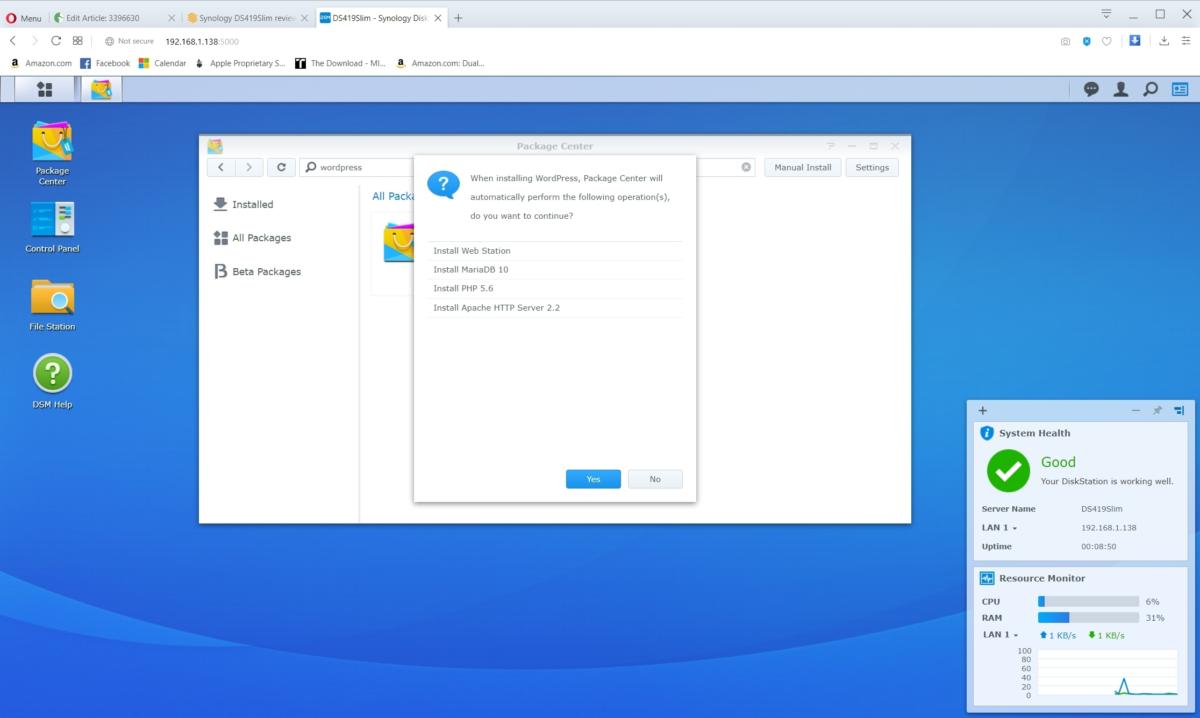1200x718 pixels.
Task: Open DSM Help desktop icon
Action: [x=52, y=382]
